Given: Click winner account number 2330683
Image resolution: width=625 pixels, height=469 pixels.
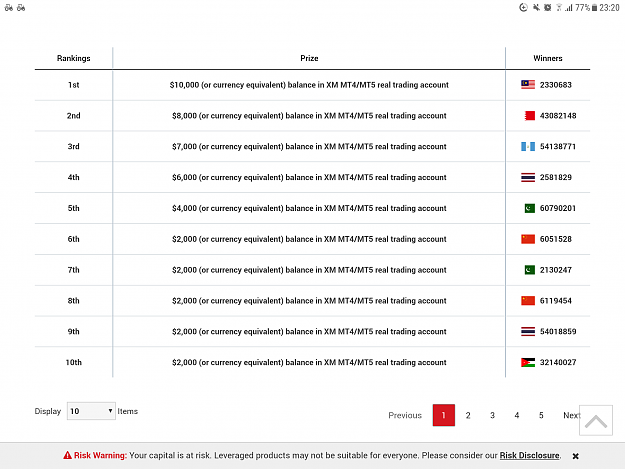Looking at the screenshot, I should point(556,85).
